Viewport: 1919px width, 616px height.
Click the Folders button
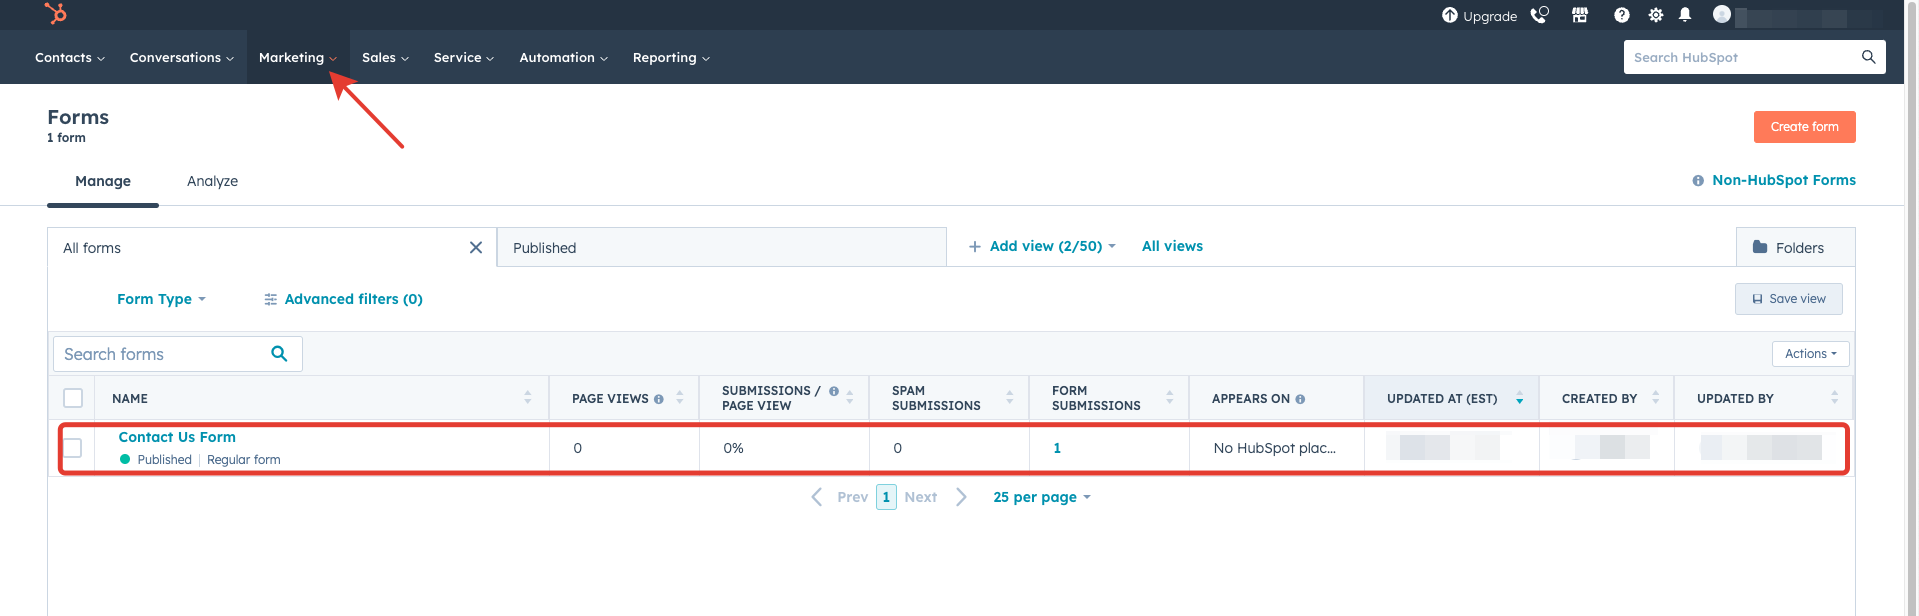point(1795,248)
